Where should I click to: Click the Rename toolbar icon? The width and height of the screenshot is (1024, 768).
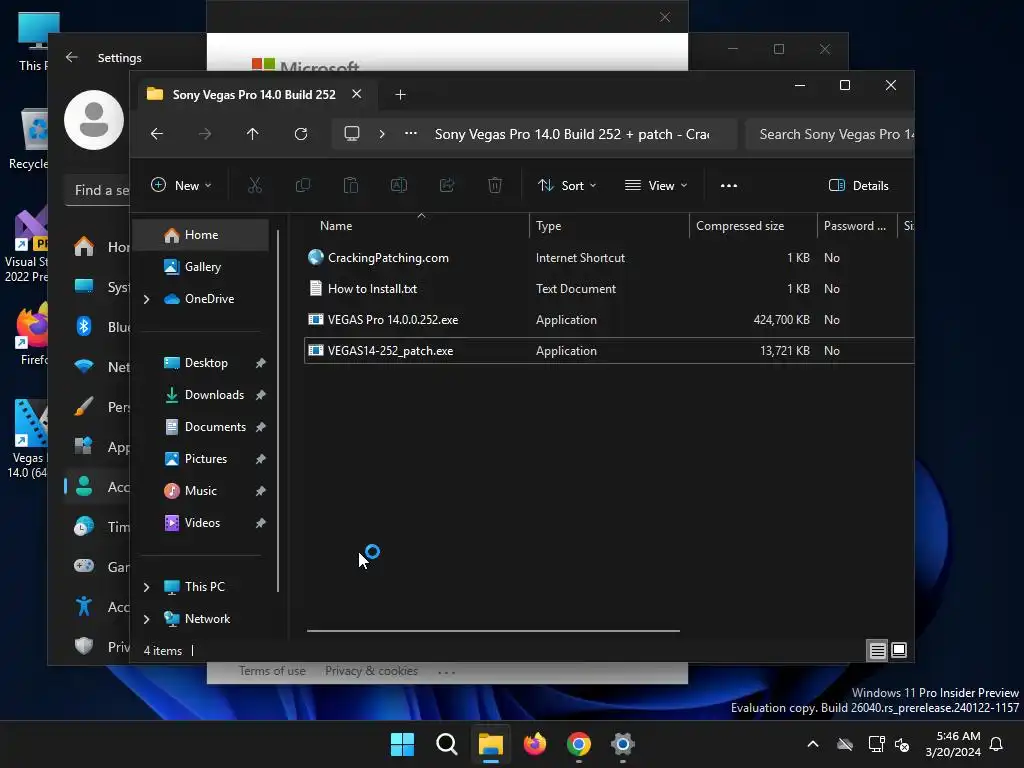click(x=399, y=185)
